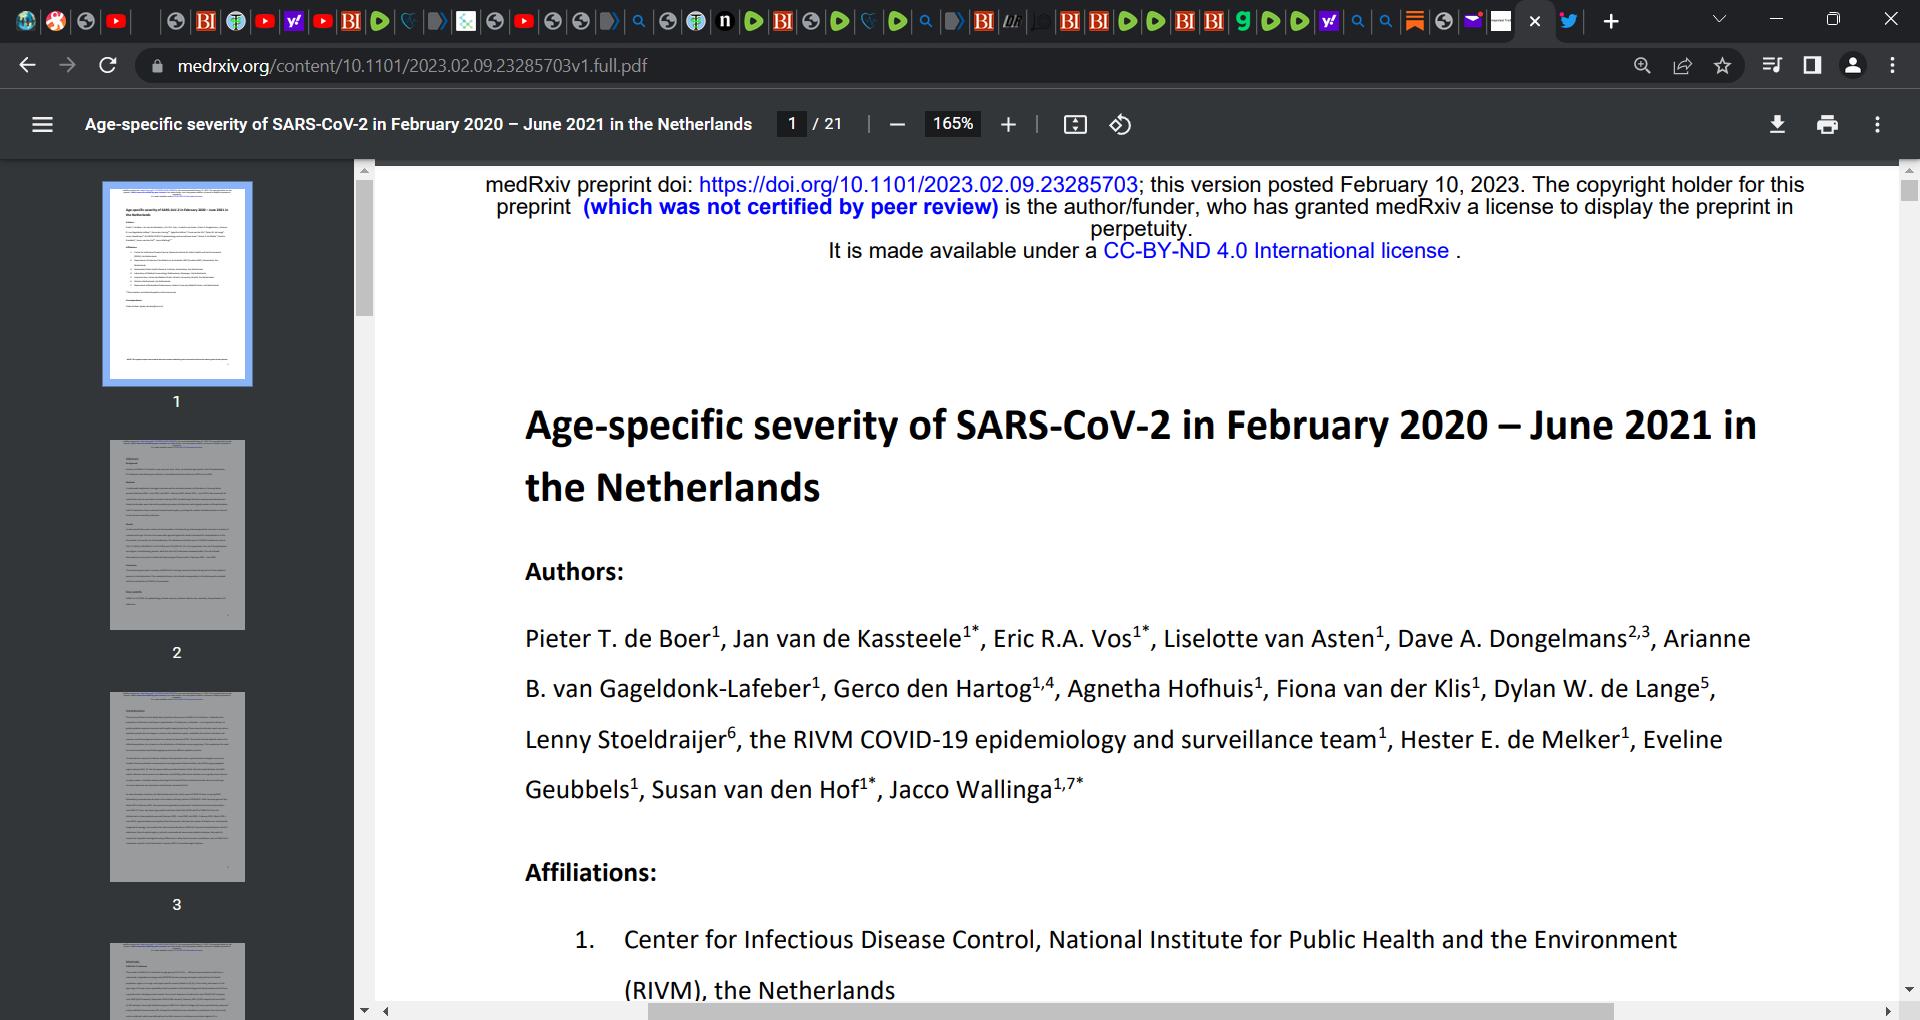The height and width of the screenshot is (1020, 1920).
Task: Switch to the green 'g' icon tab
Action: pyautogui.click(x=1242, y=21)
